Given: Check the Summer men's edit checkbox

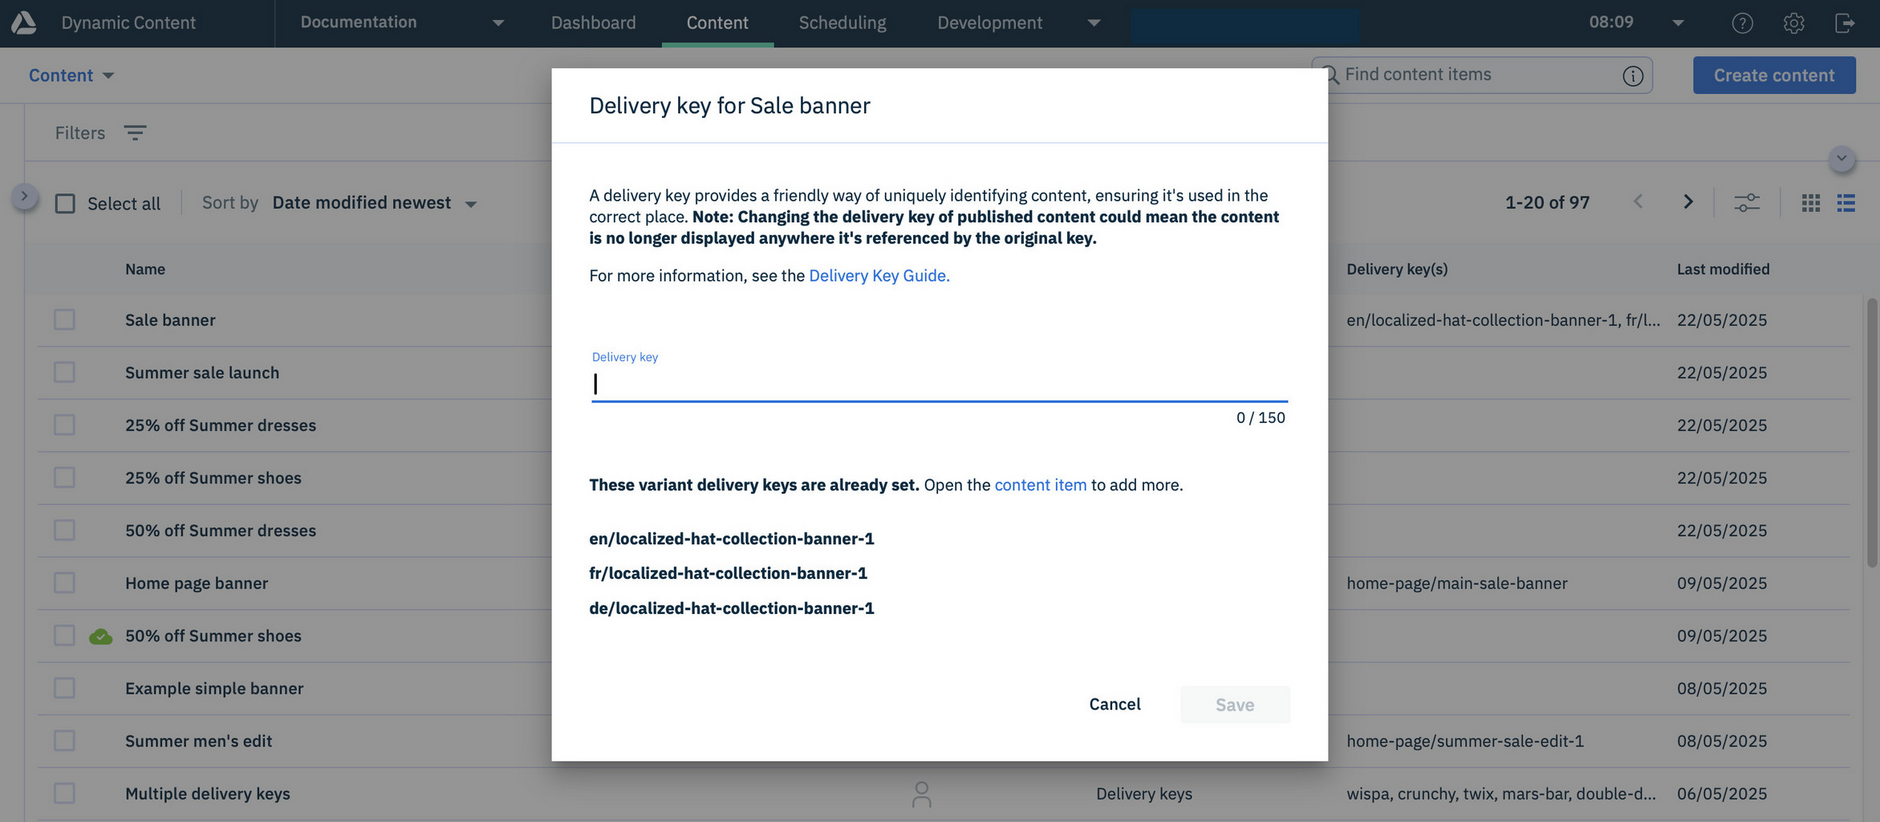Looking at the screenshot, I should coord(65,741).
